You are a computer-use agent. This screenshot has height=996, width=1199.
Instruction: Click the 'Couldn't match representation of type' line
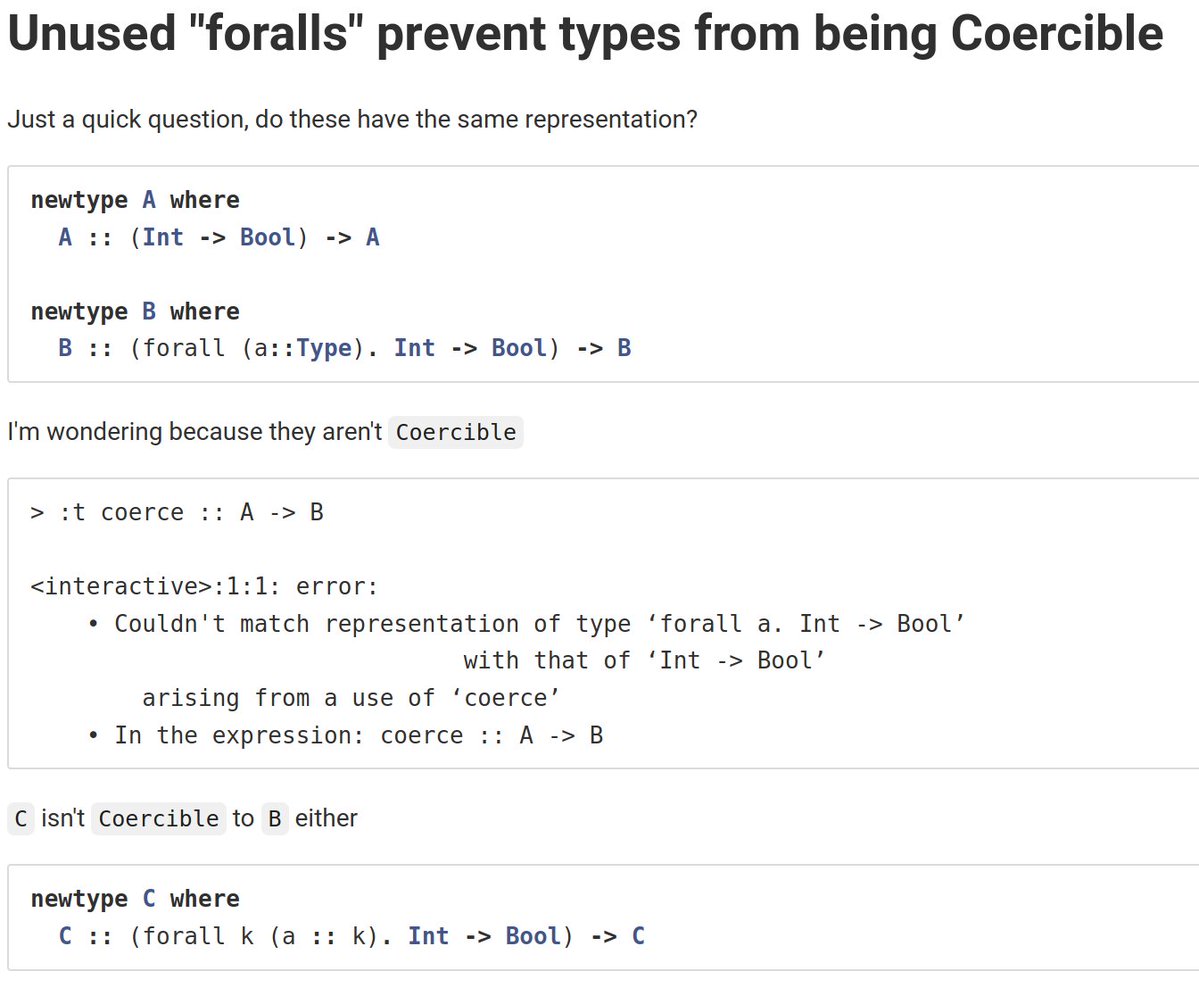pyautogui.click(x=526, y=624)
